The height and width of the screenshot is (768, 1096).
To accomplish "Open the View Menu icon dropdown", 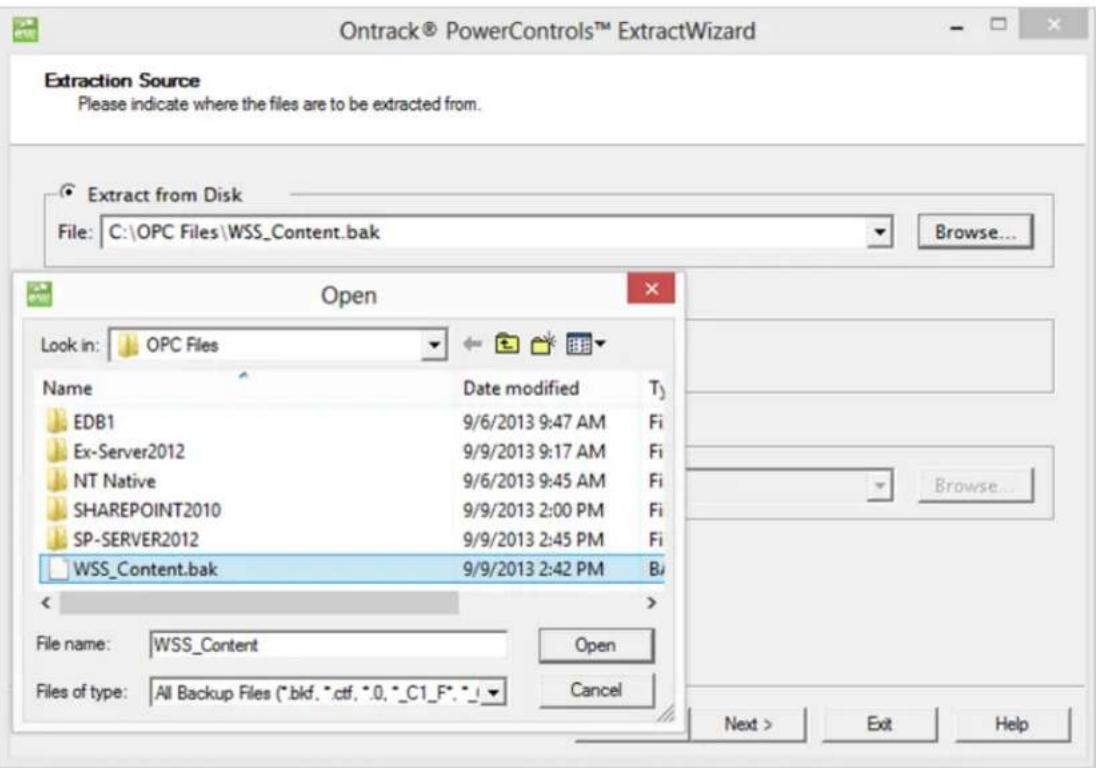I will (586, 344).
